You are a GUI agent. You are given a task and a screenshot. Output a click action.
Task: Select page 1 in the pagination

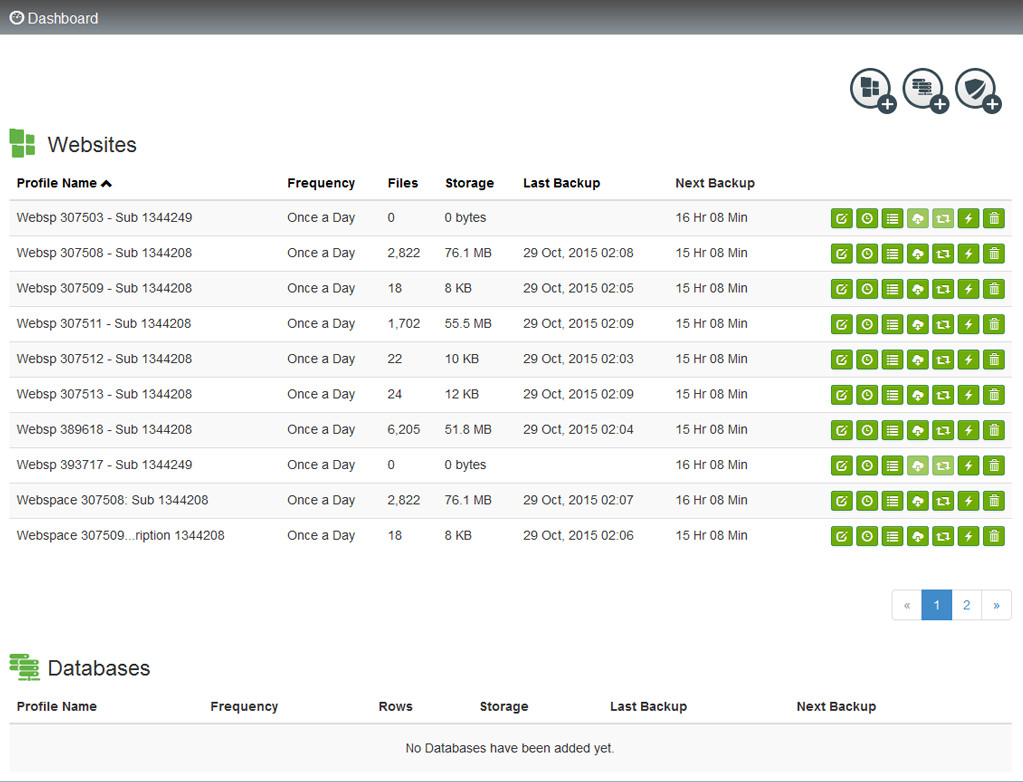tap(936, 605)
